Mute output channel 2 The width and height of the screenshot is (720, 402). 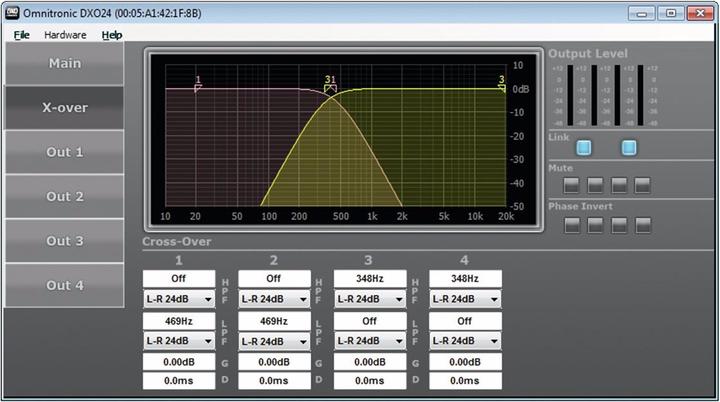(x=596, y=185)
